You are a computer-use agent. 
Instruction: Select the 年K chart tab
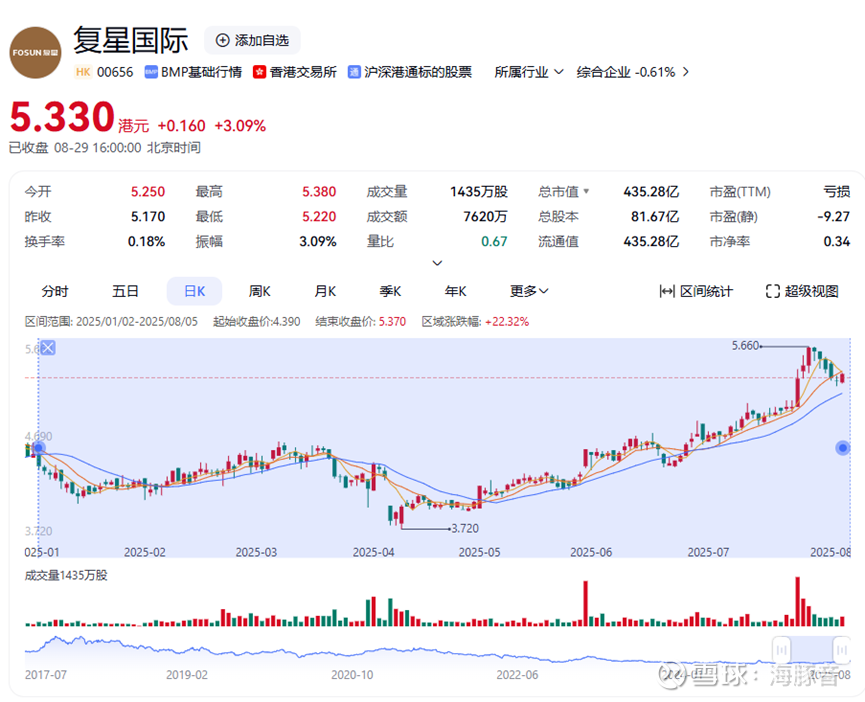(456, 291)
